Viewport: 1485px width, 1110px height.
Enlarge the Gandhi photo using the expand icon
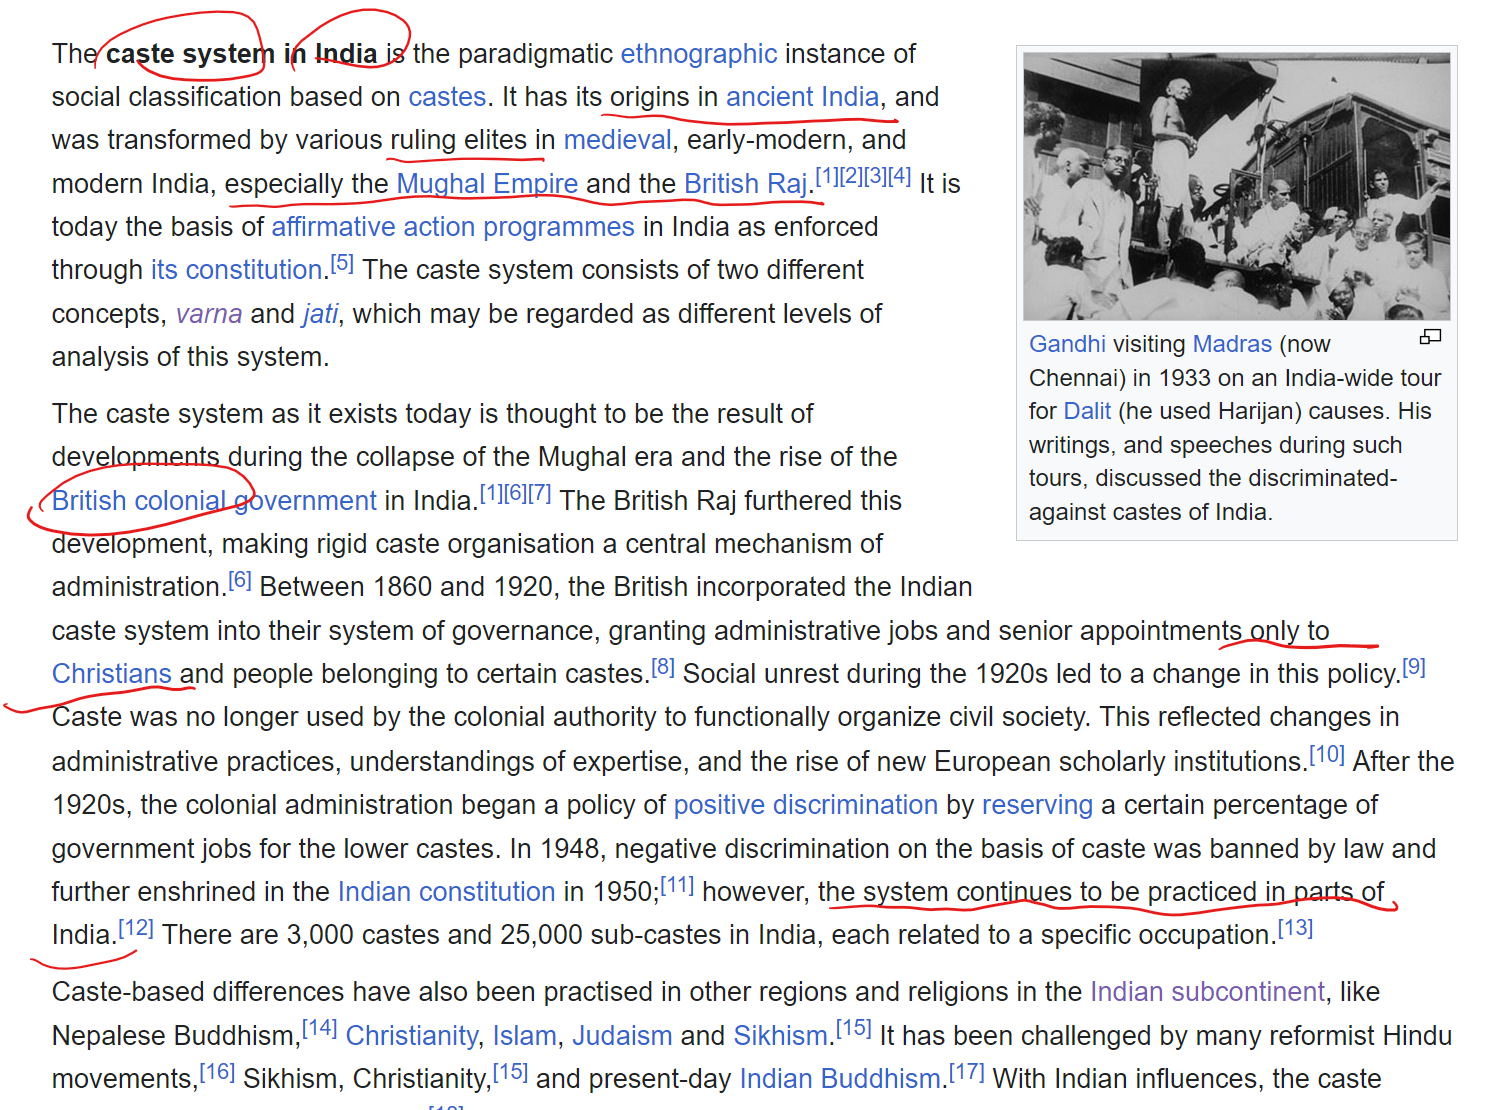(1430, 337)
